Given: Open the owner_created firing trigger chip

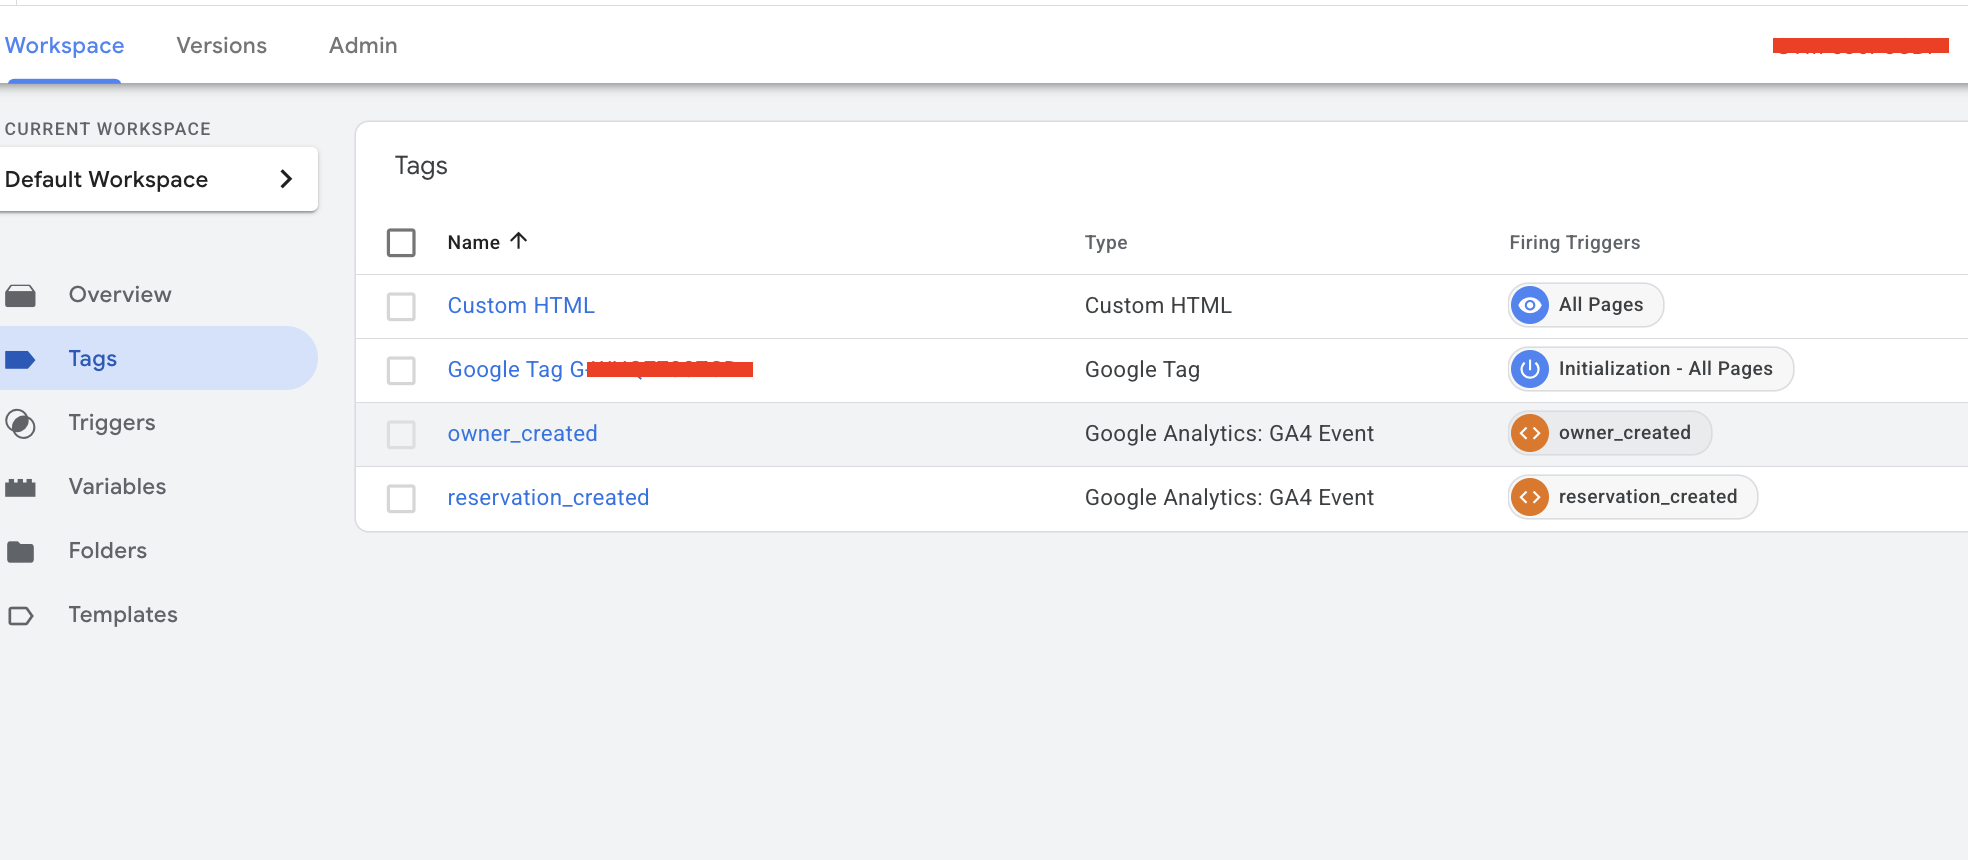Looking at the screenshot, I should (x=1610, y=433).
